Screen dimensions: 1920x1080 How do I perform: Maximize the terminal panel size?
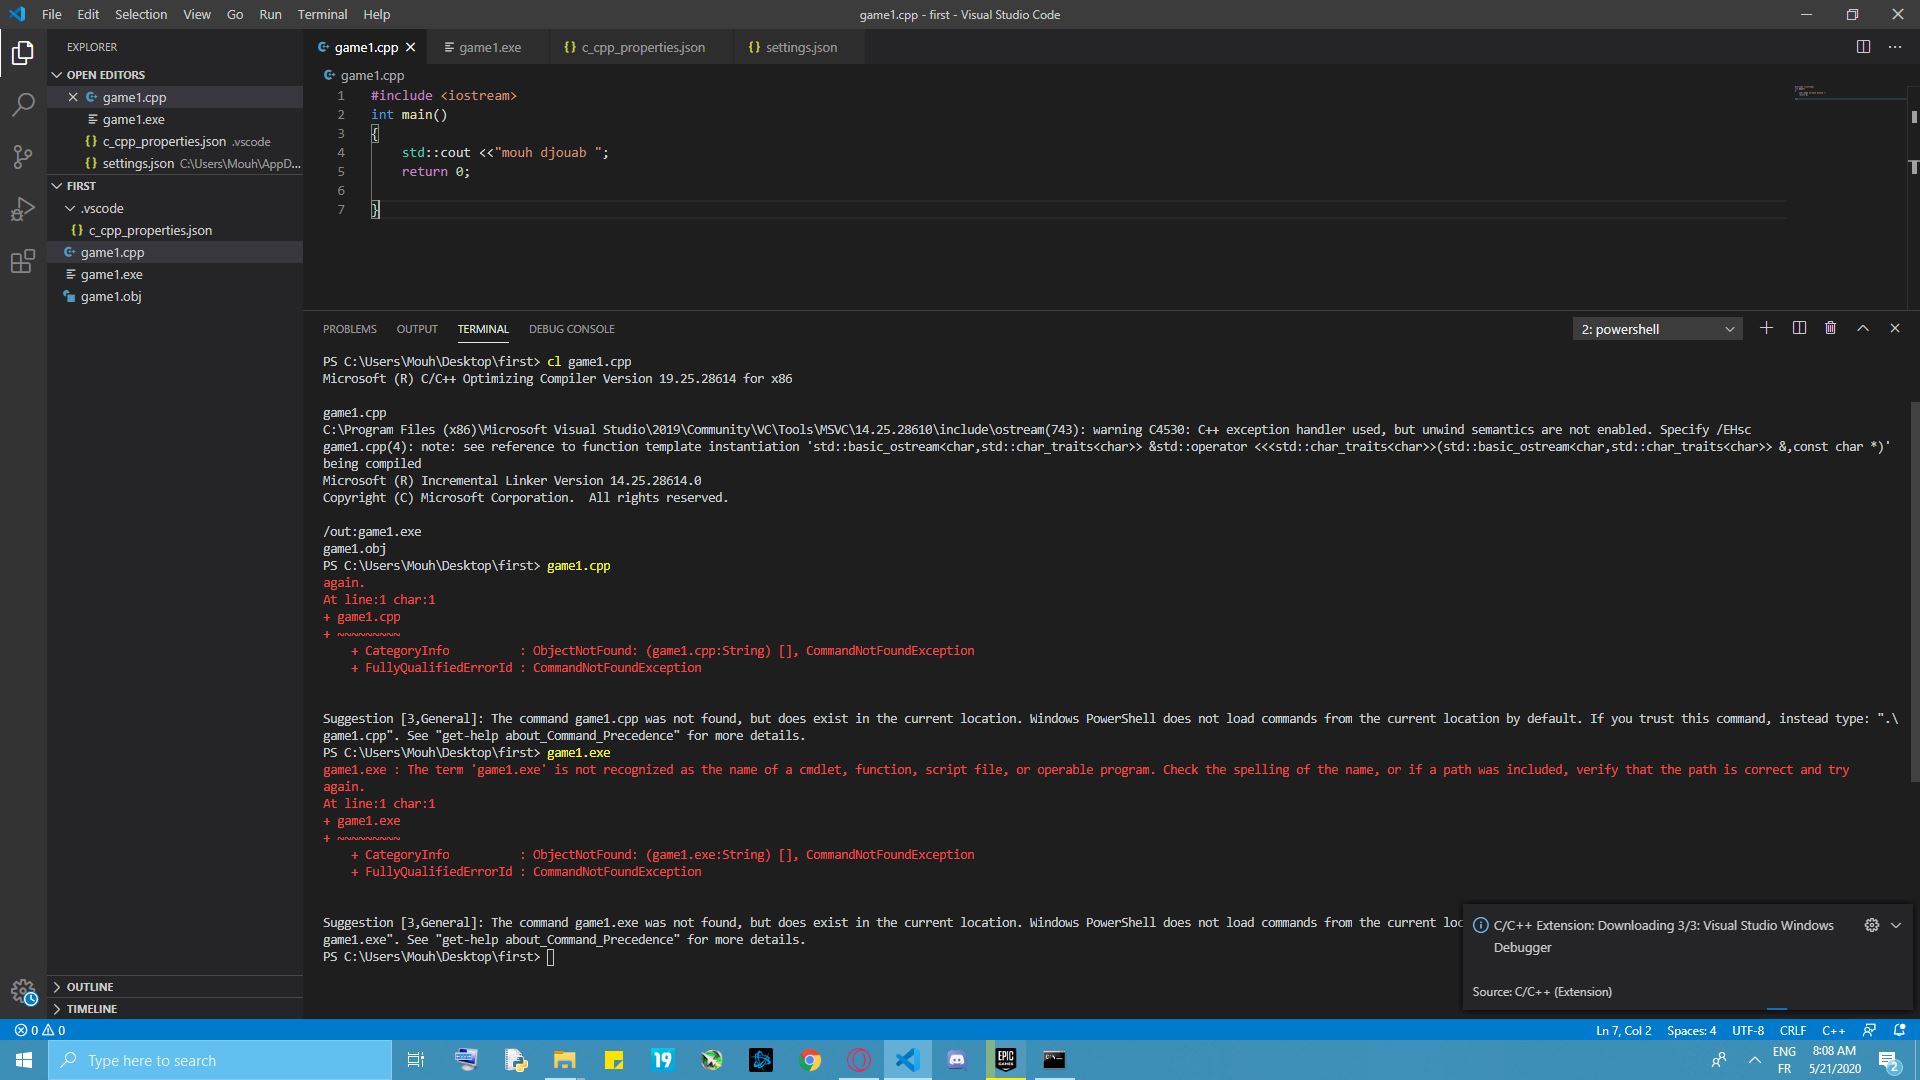1863,328
